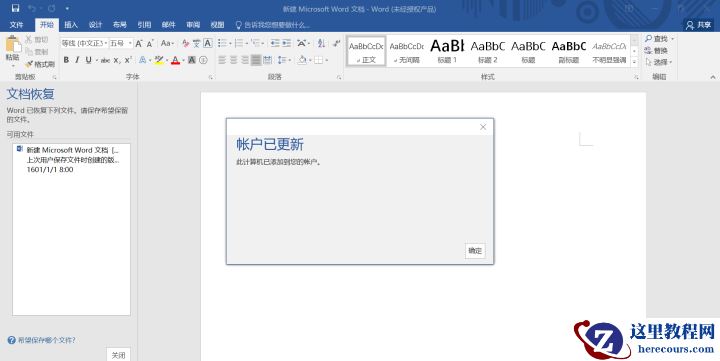Switch to the 插入 Insert tab

pos(71,25)
